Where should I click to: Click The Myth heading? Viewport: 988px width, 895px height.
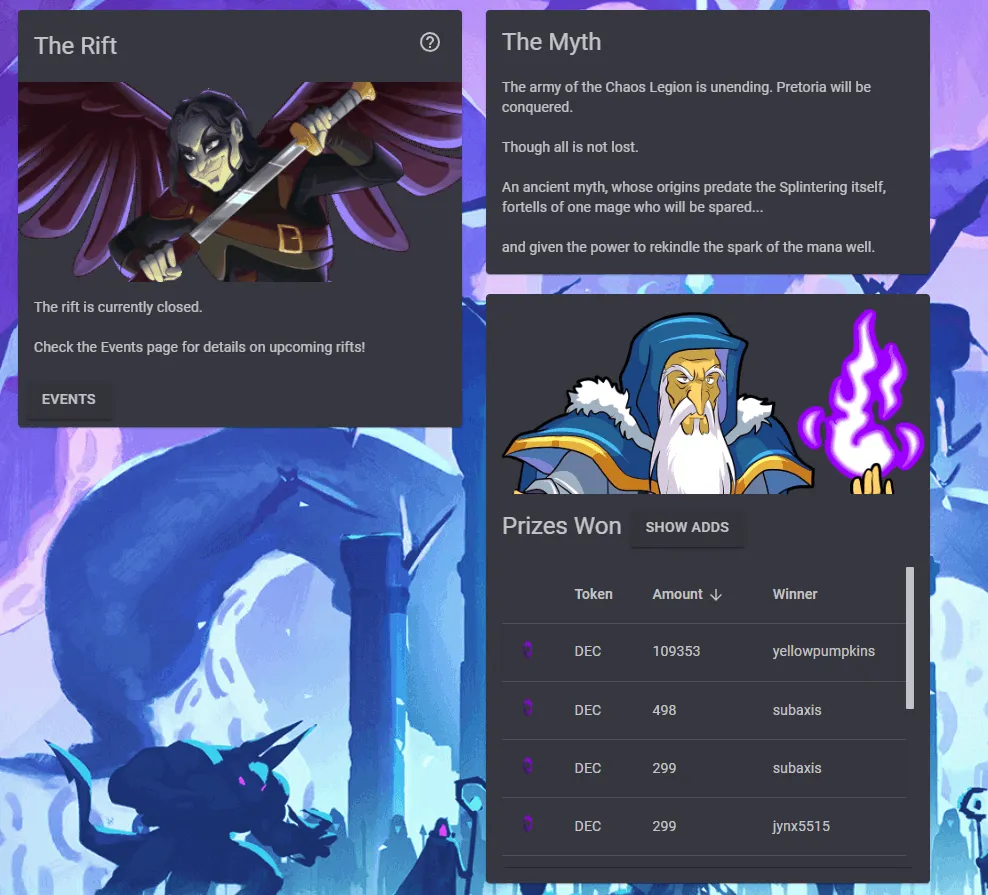tap(551, 42)
